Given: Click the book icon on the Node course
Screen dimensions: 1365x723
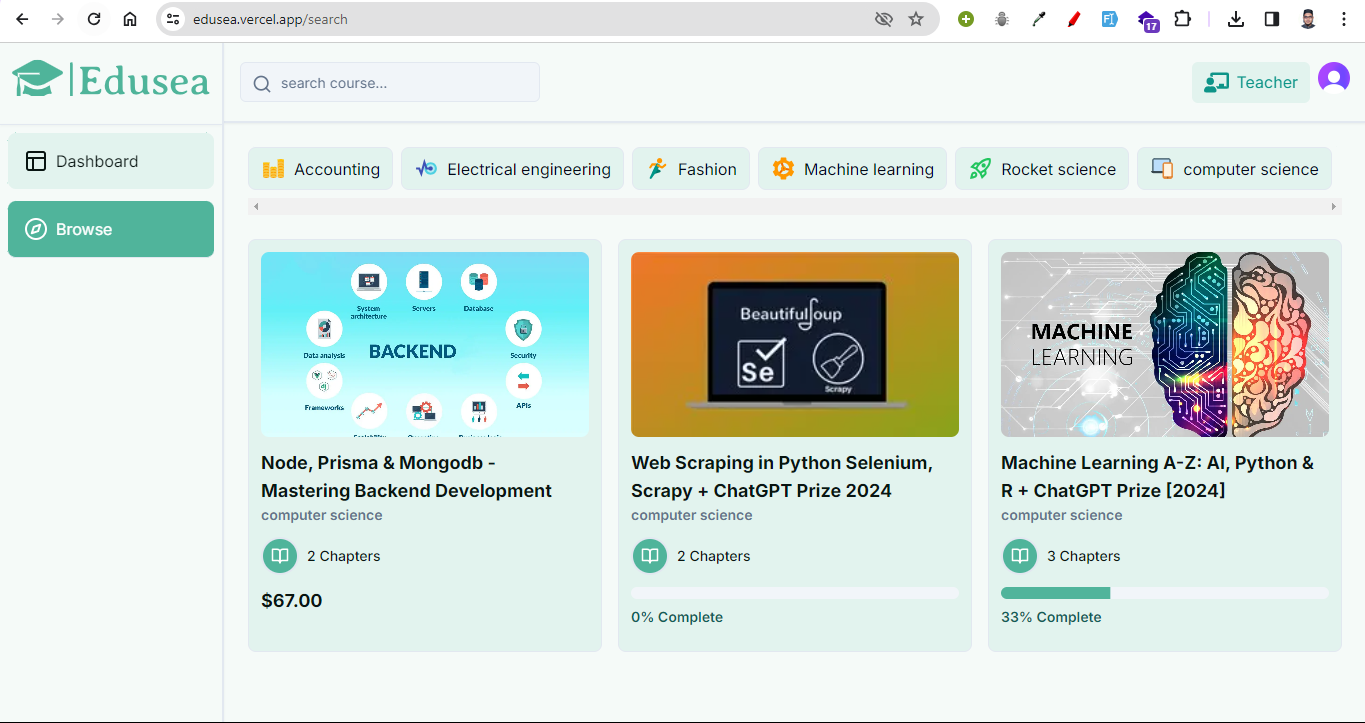Looking at the screenshot, I should 280,556.
